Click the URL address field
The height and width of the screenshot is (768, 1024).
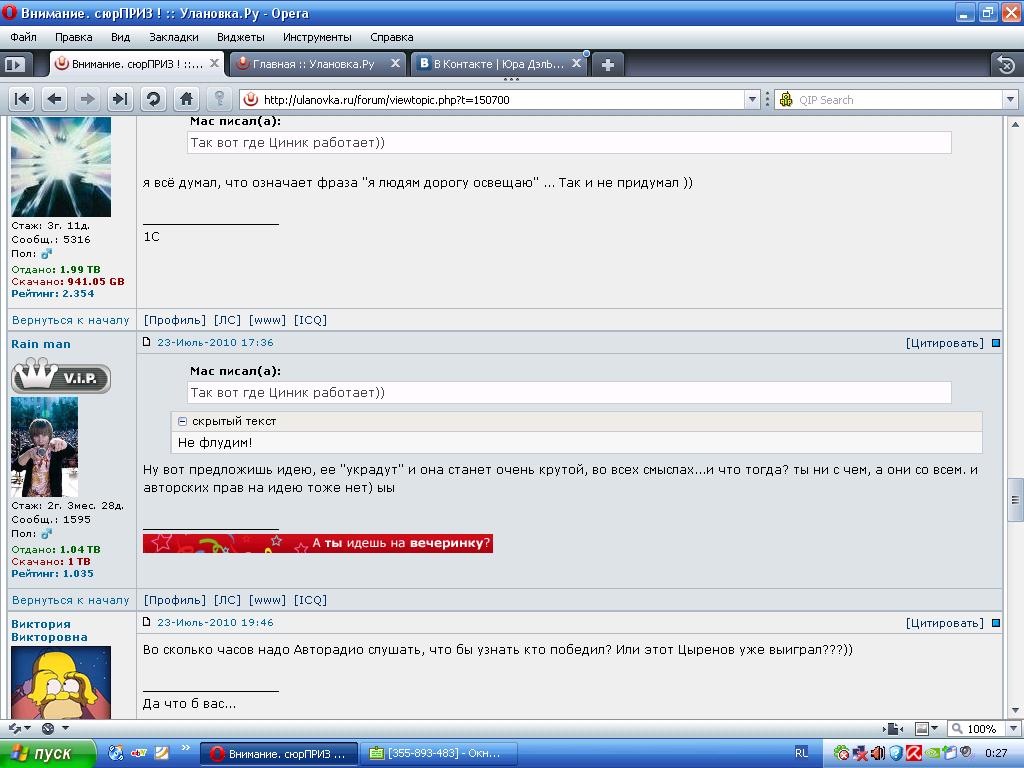(502, 100)
